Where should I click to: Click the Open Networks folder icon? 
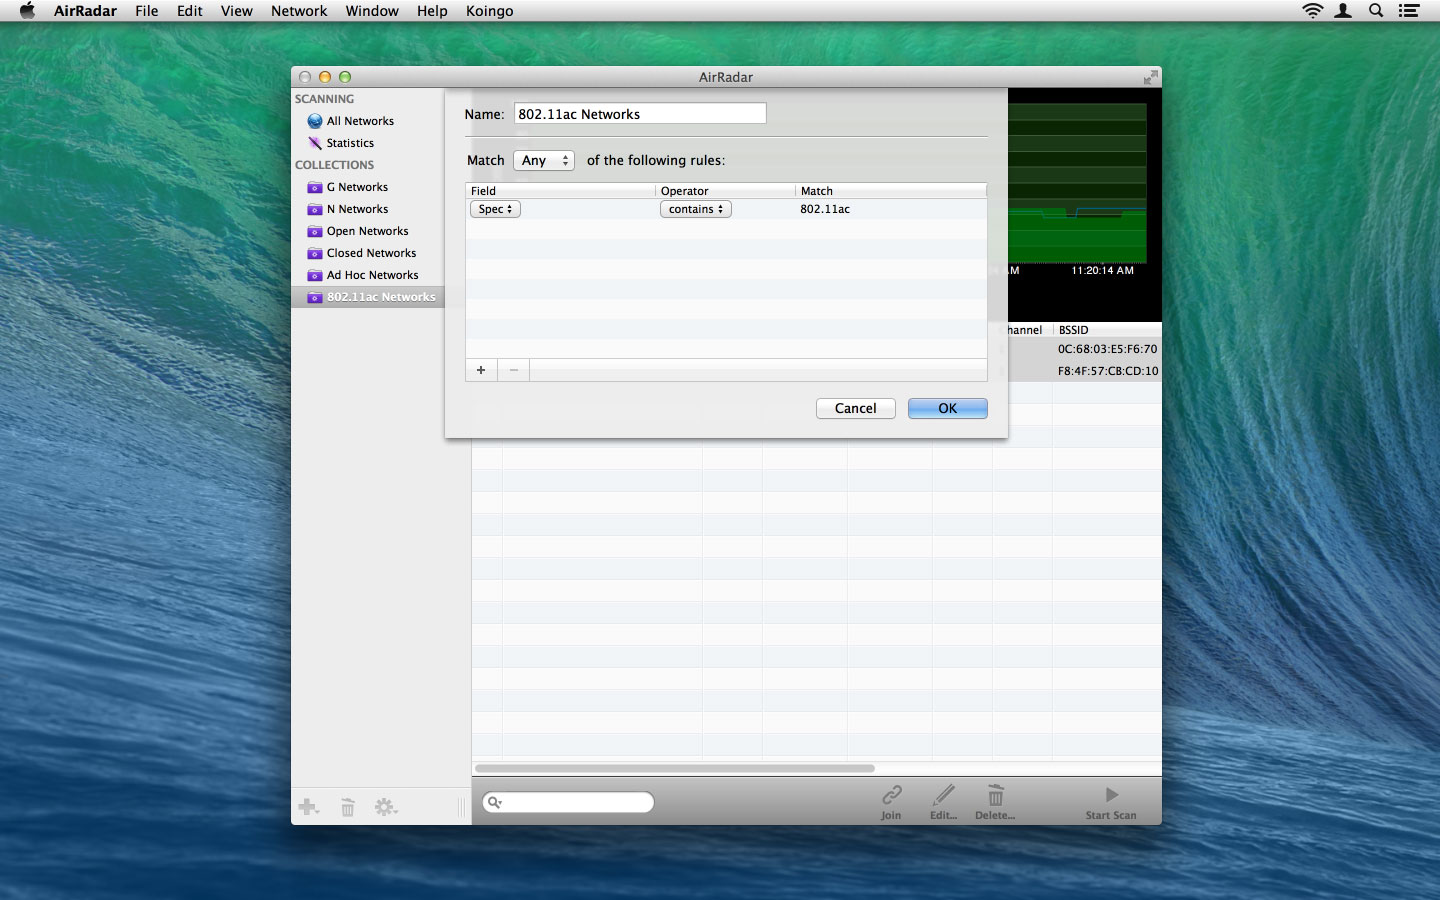tap(315, 231)
